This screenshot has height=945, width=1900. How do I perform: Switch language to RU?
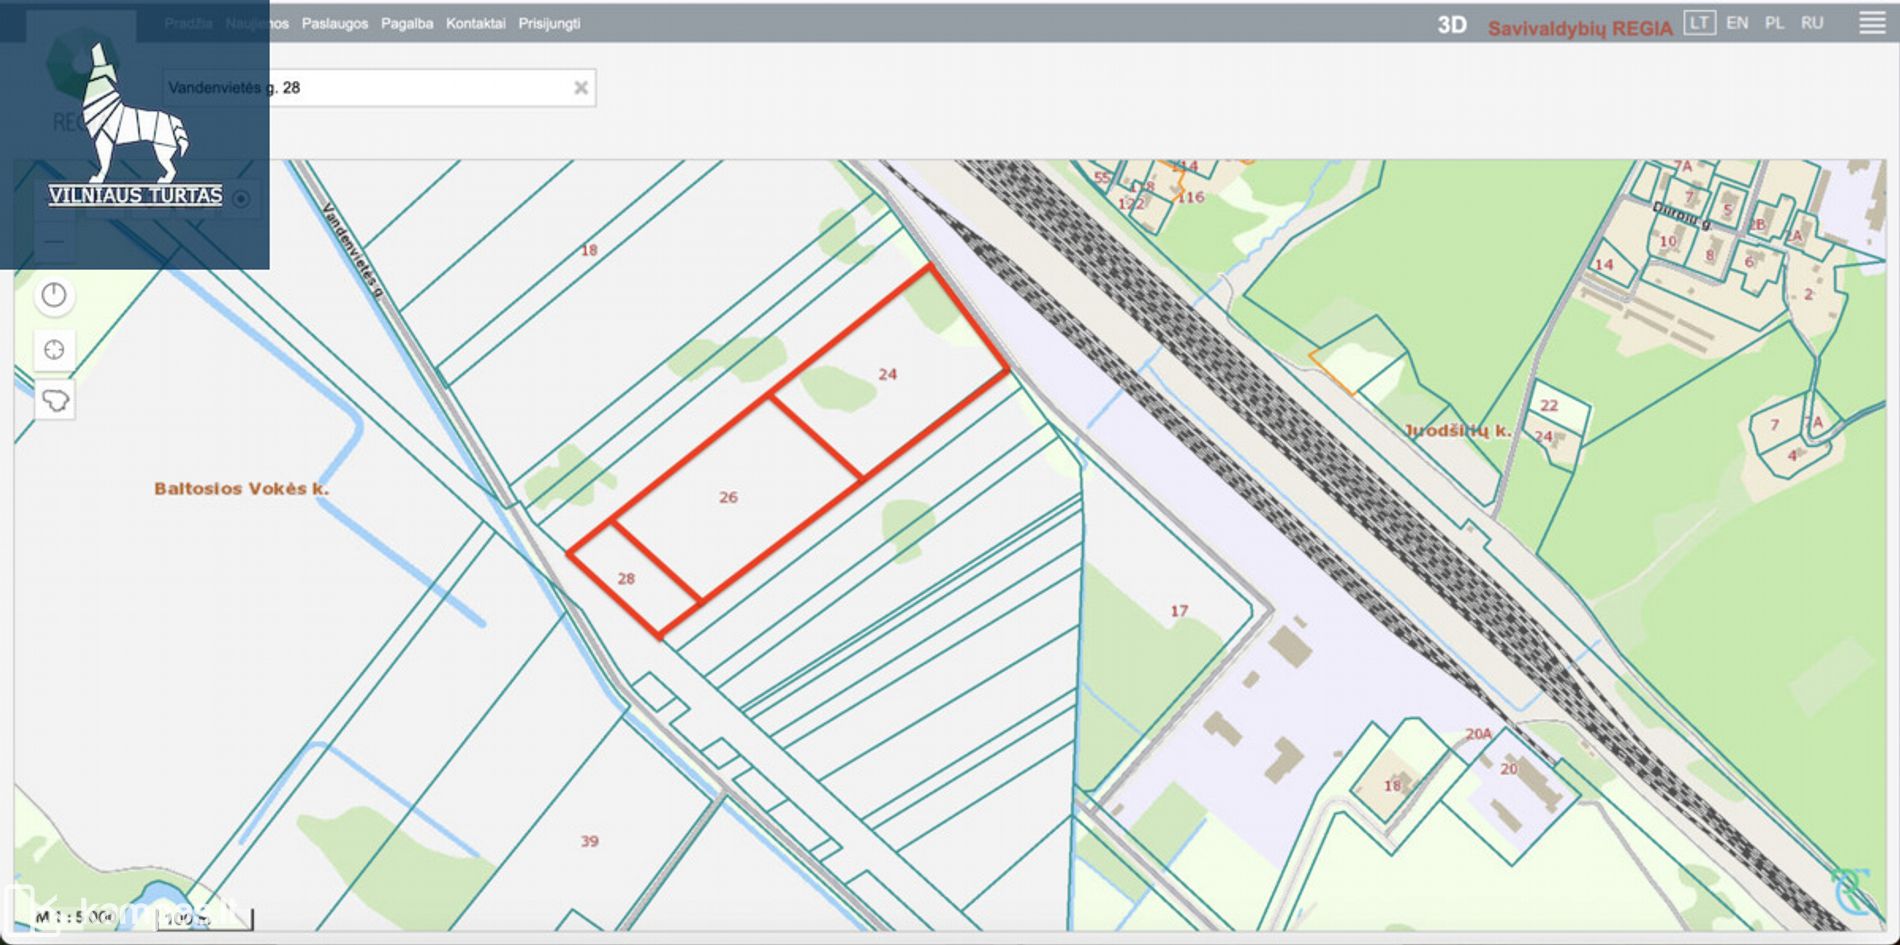[1812, 23]
